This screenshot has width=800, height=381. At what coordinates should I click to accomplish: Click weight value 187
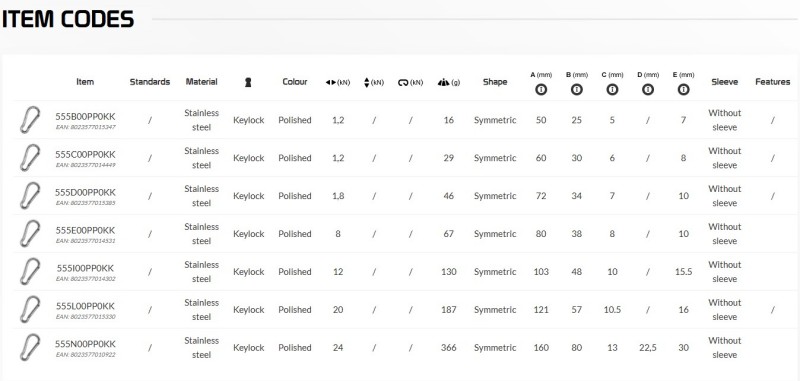(448, 310)
